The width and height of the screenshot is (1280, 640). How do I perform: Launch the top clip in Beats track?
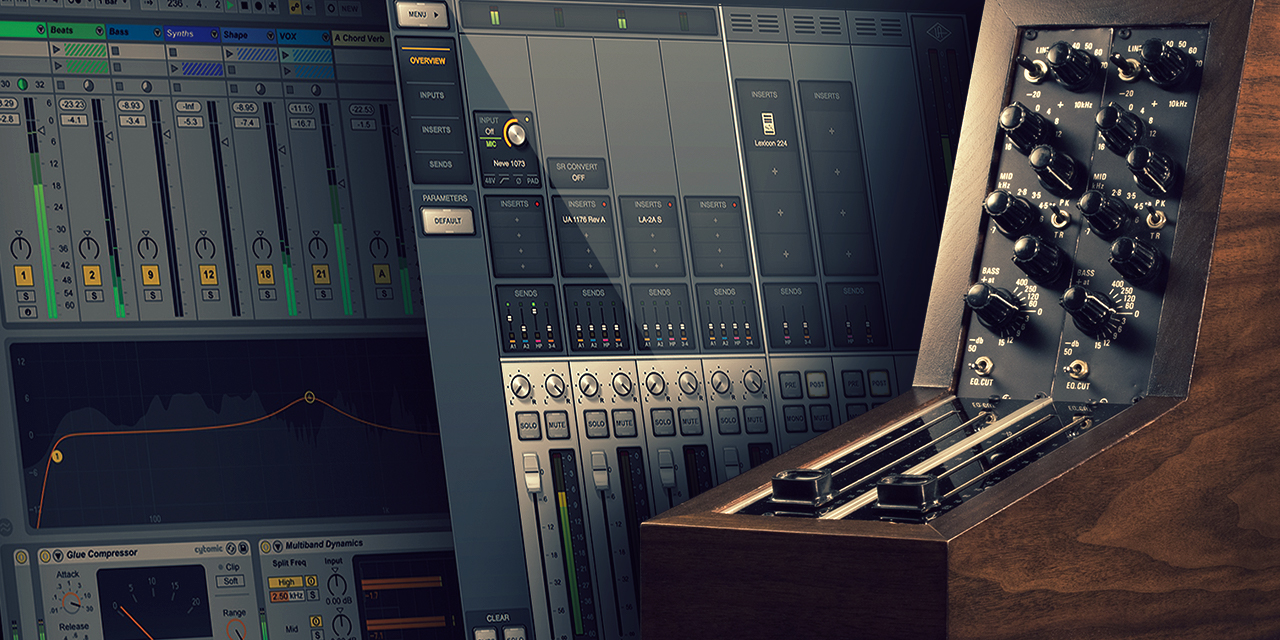click(x=56, y=49)
